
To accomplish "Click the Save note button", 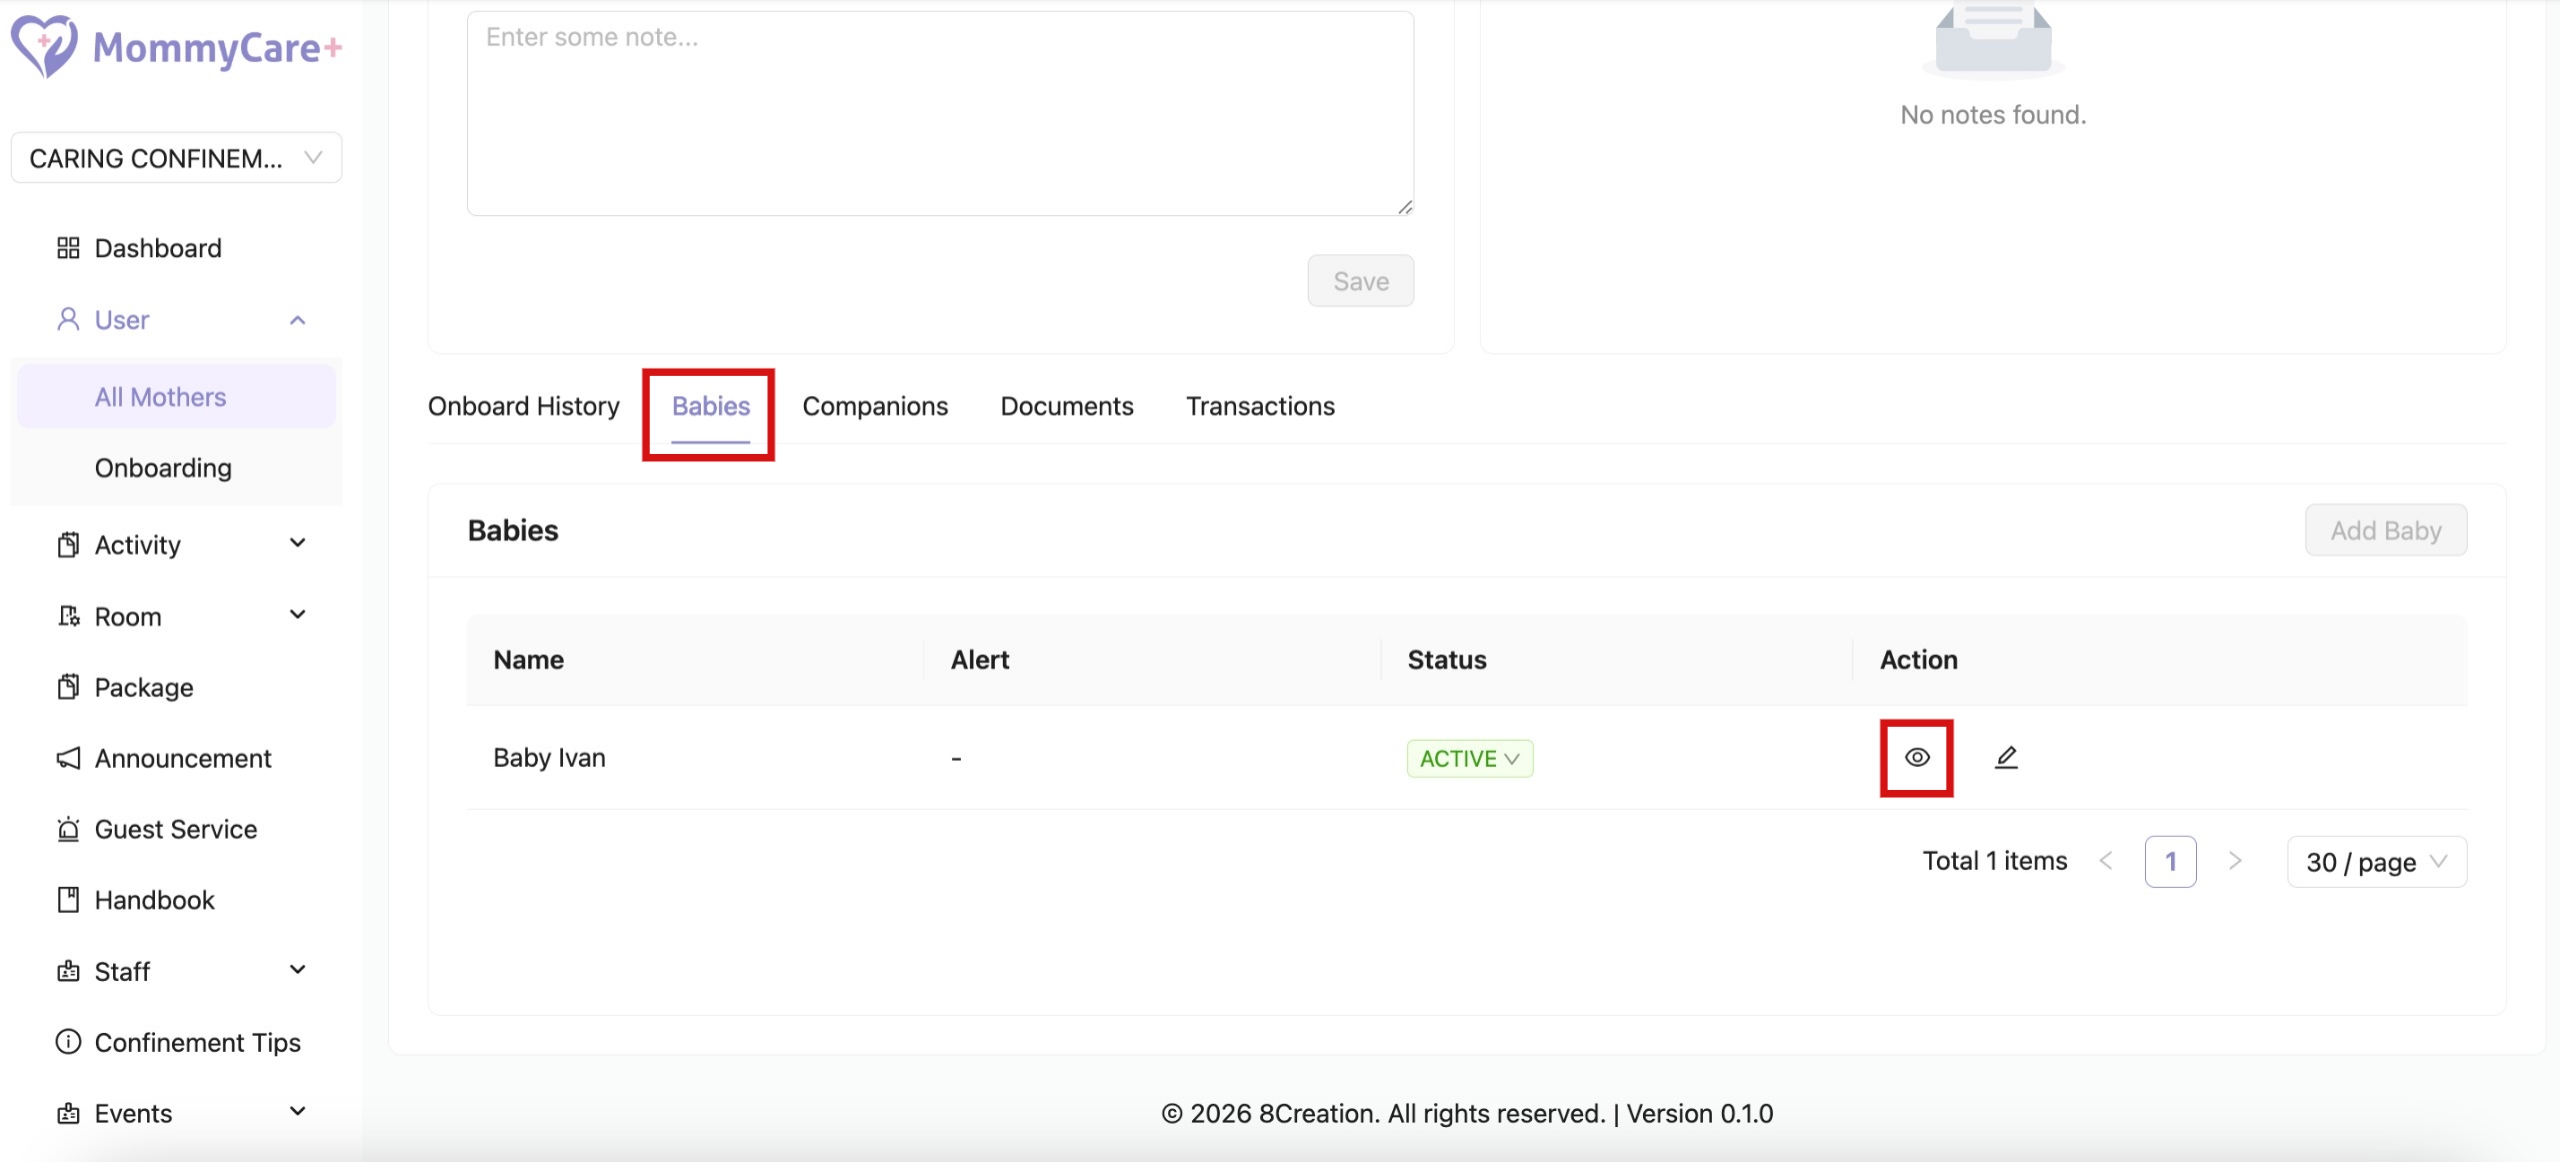I will click(1360, 281).
